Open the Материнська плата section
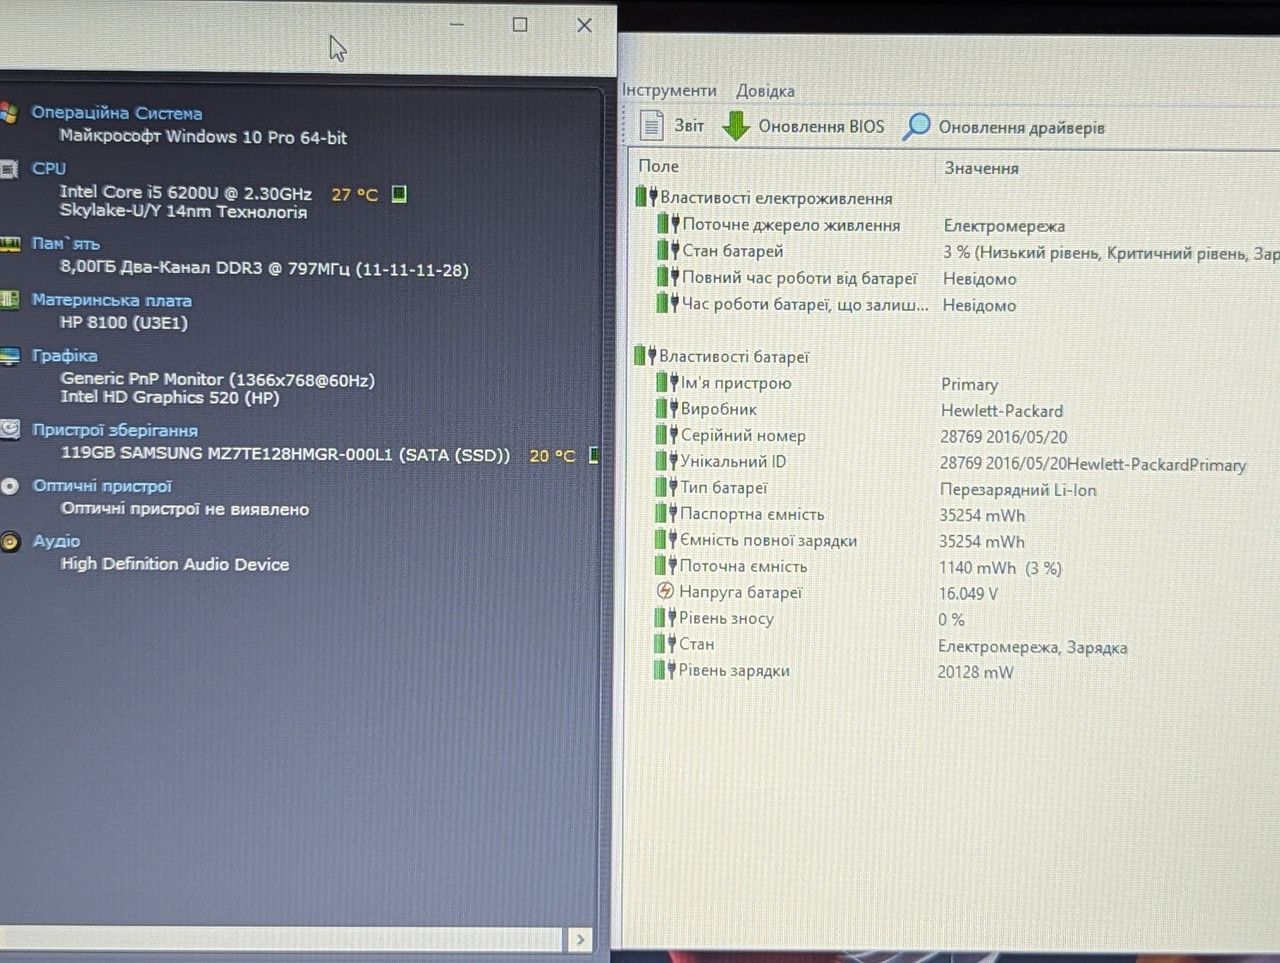 coord(111,300)
